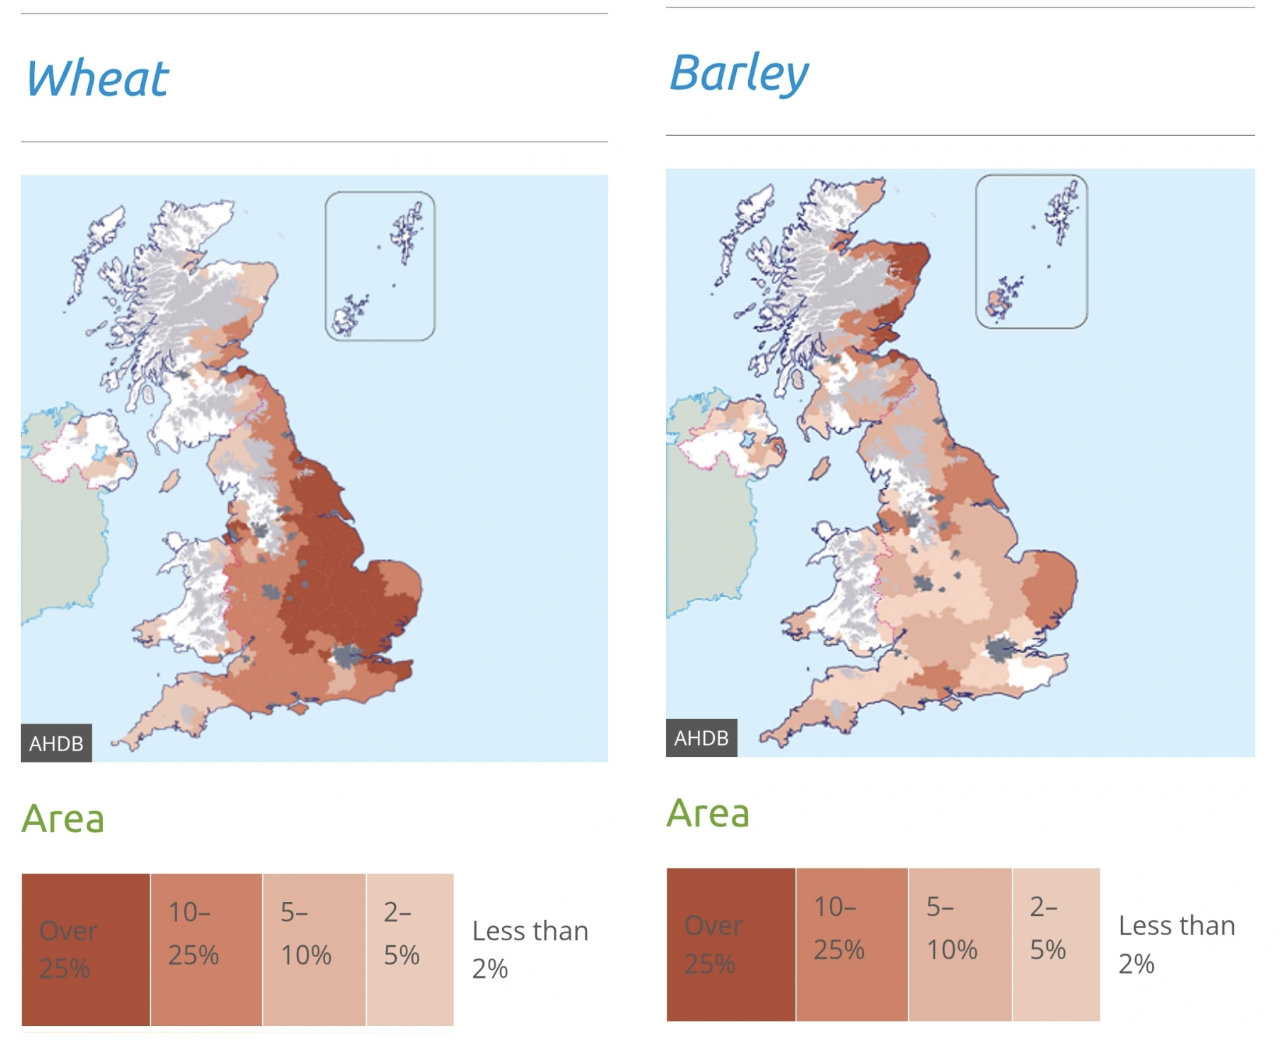Screen dimensions: 1286x1048
Task: Pick Wheat legend '5–10%' swatch
Action: (314, 949)
